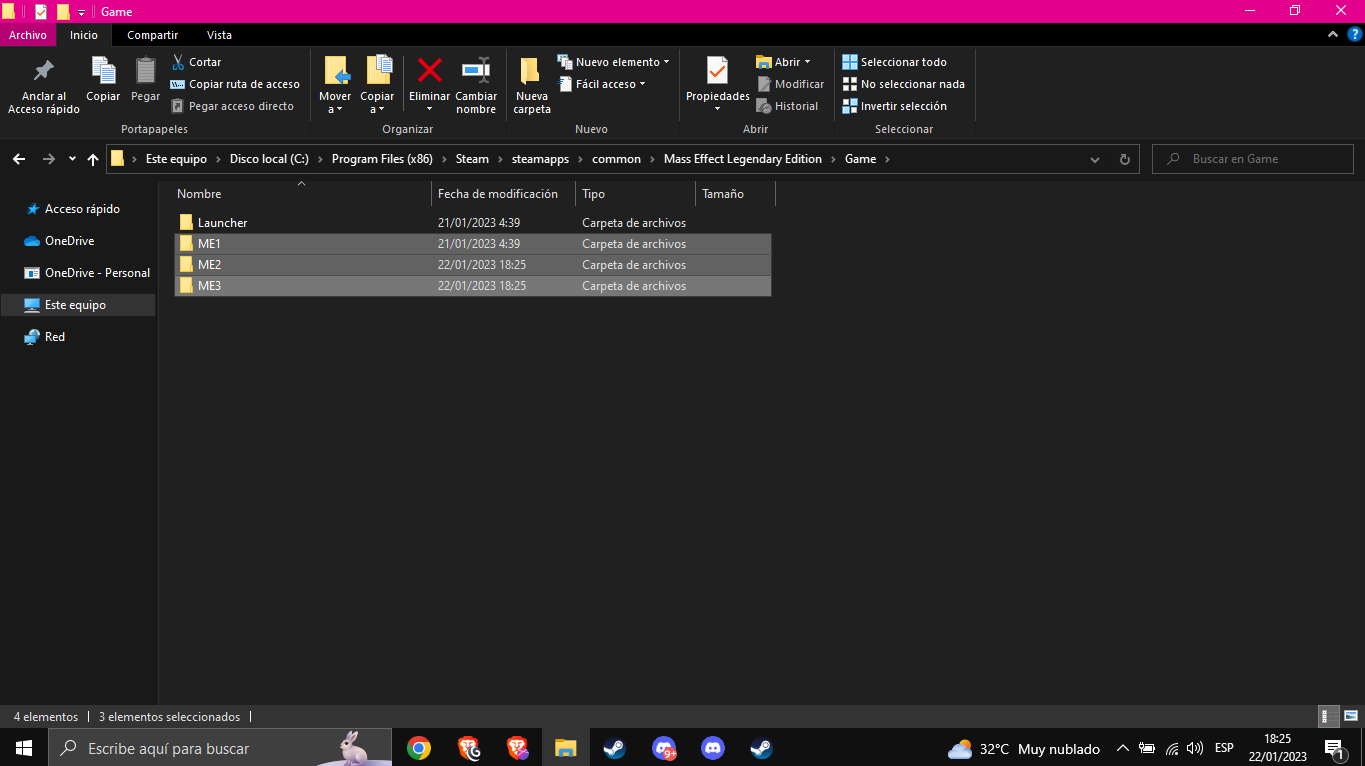This screenshot has width=1365, height=766.
Task: Refresh the current folder view
Action: pyautogui.click(x=1125, y=159)
